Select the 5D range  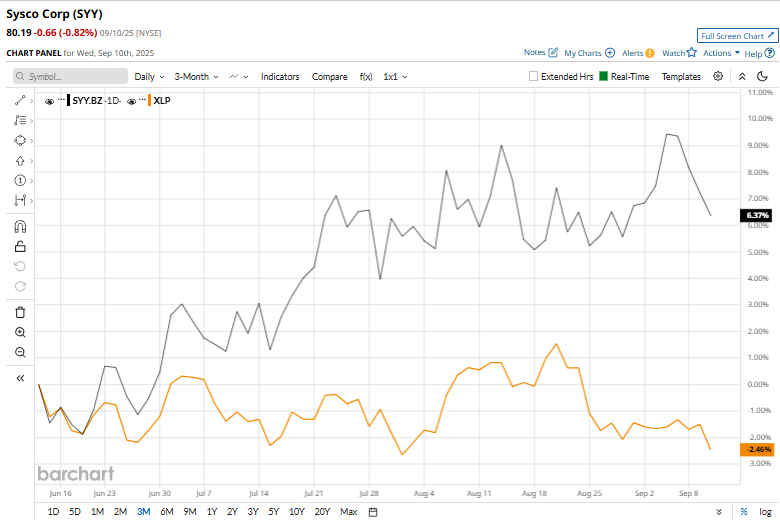(x=75, y=512)
